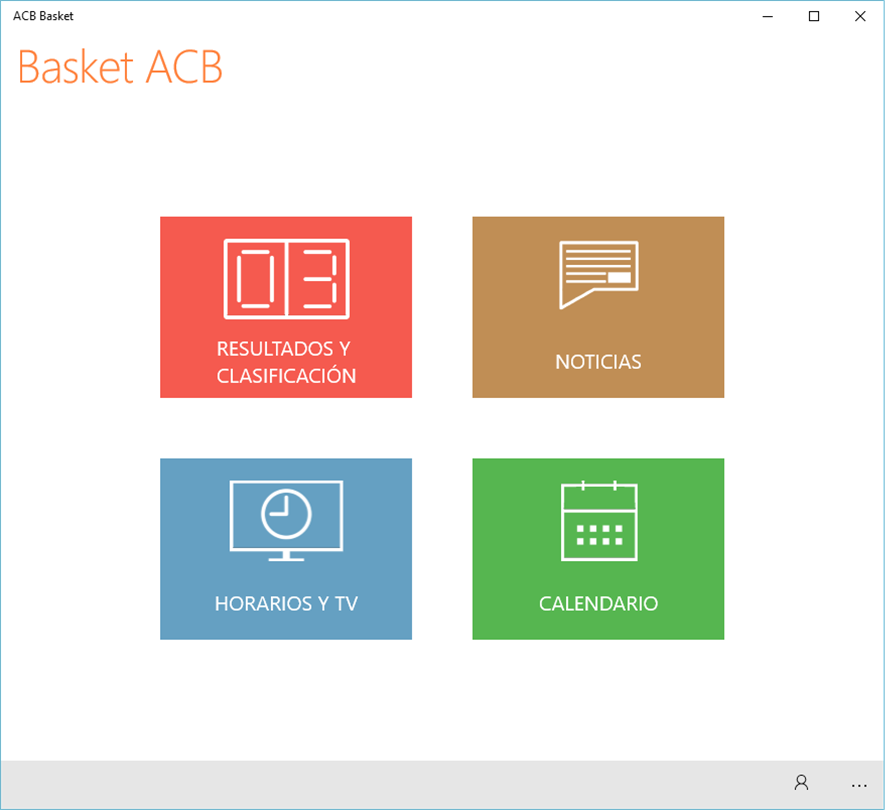Click the Basket ACB heading

coord(120,67)
